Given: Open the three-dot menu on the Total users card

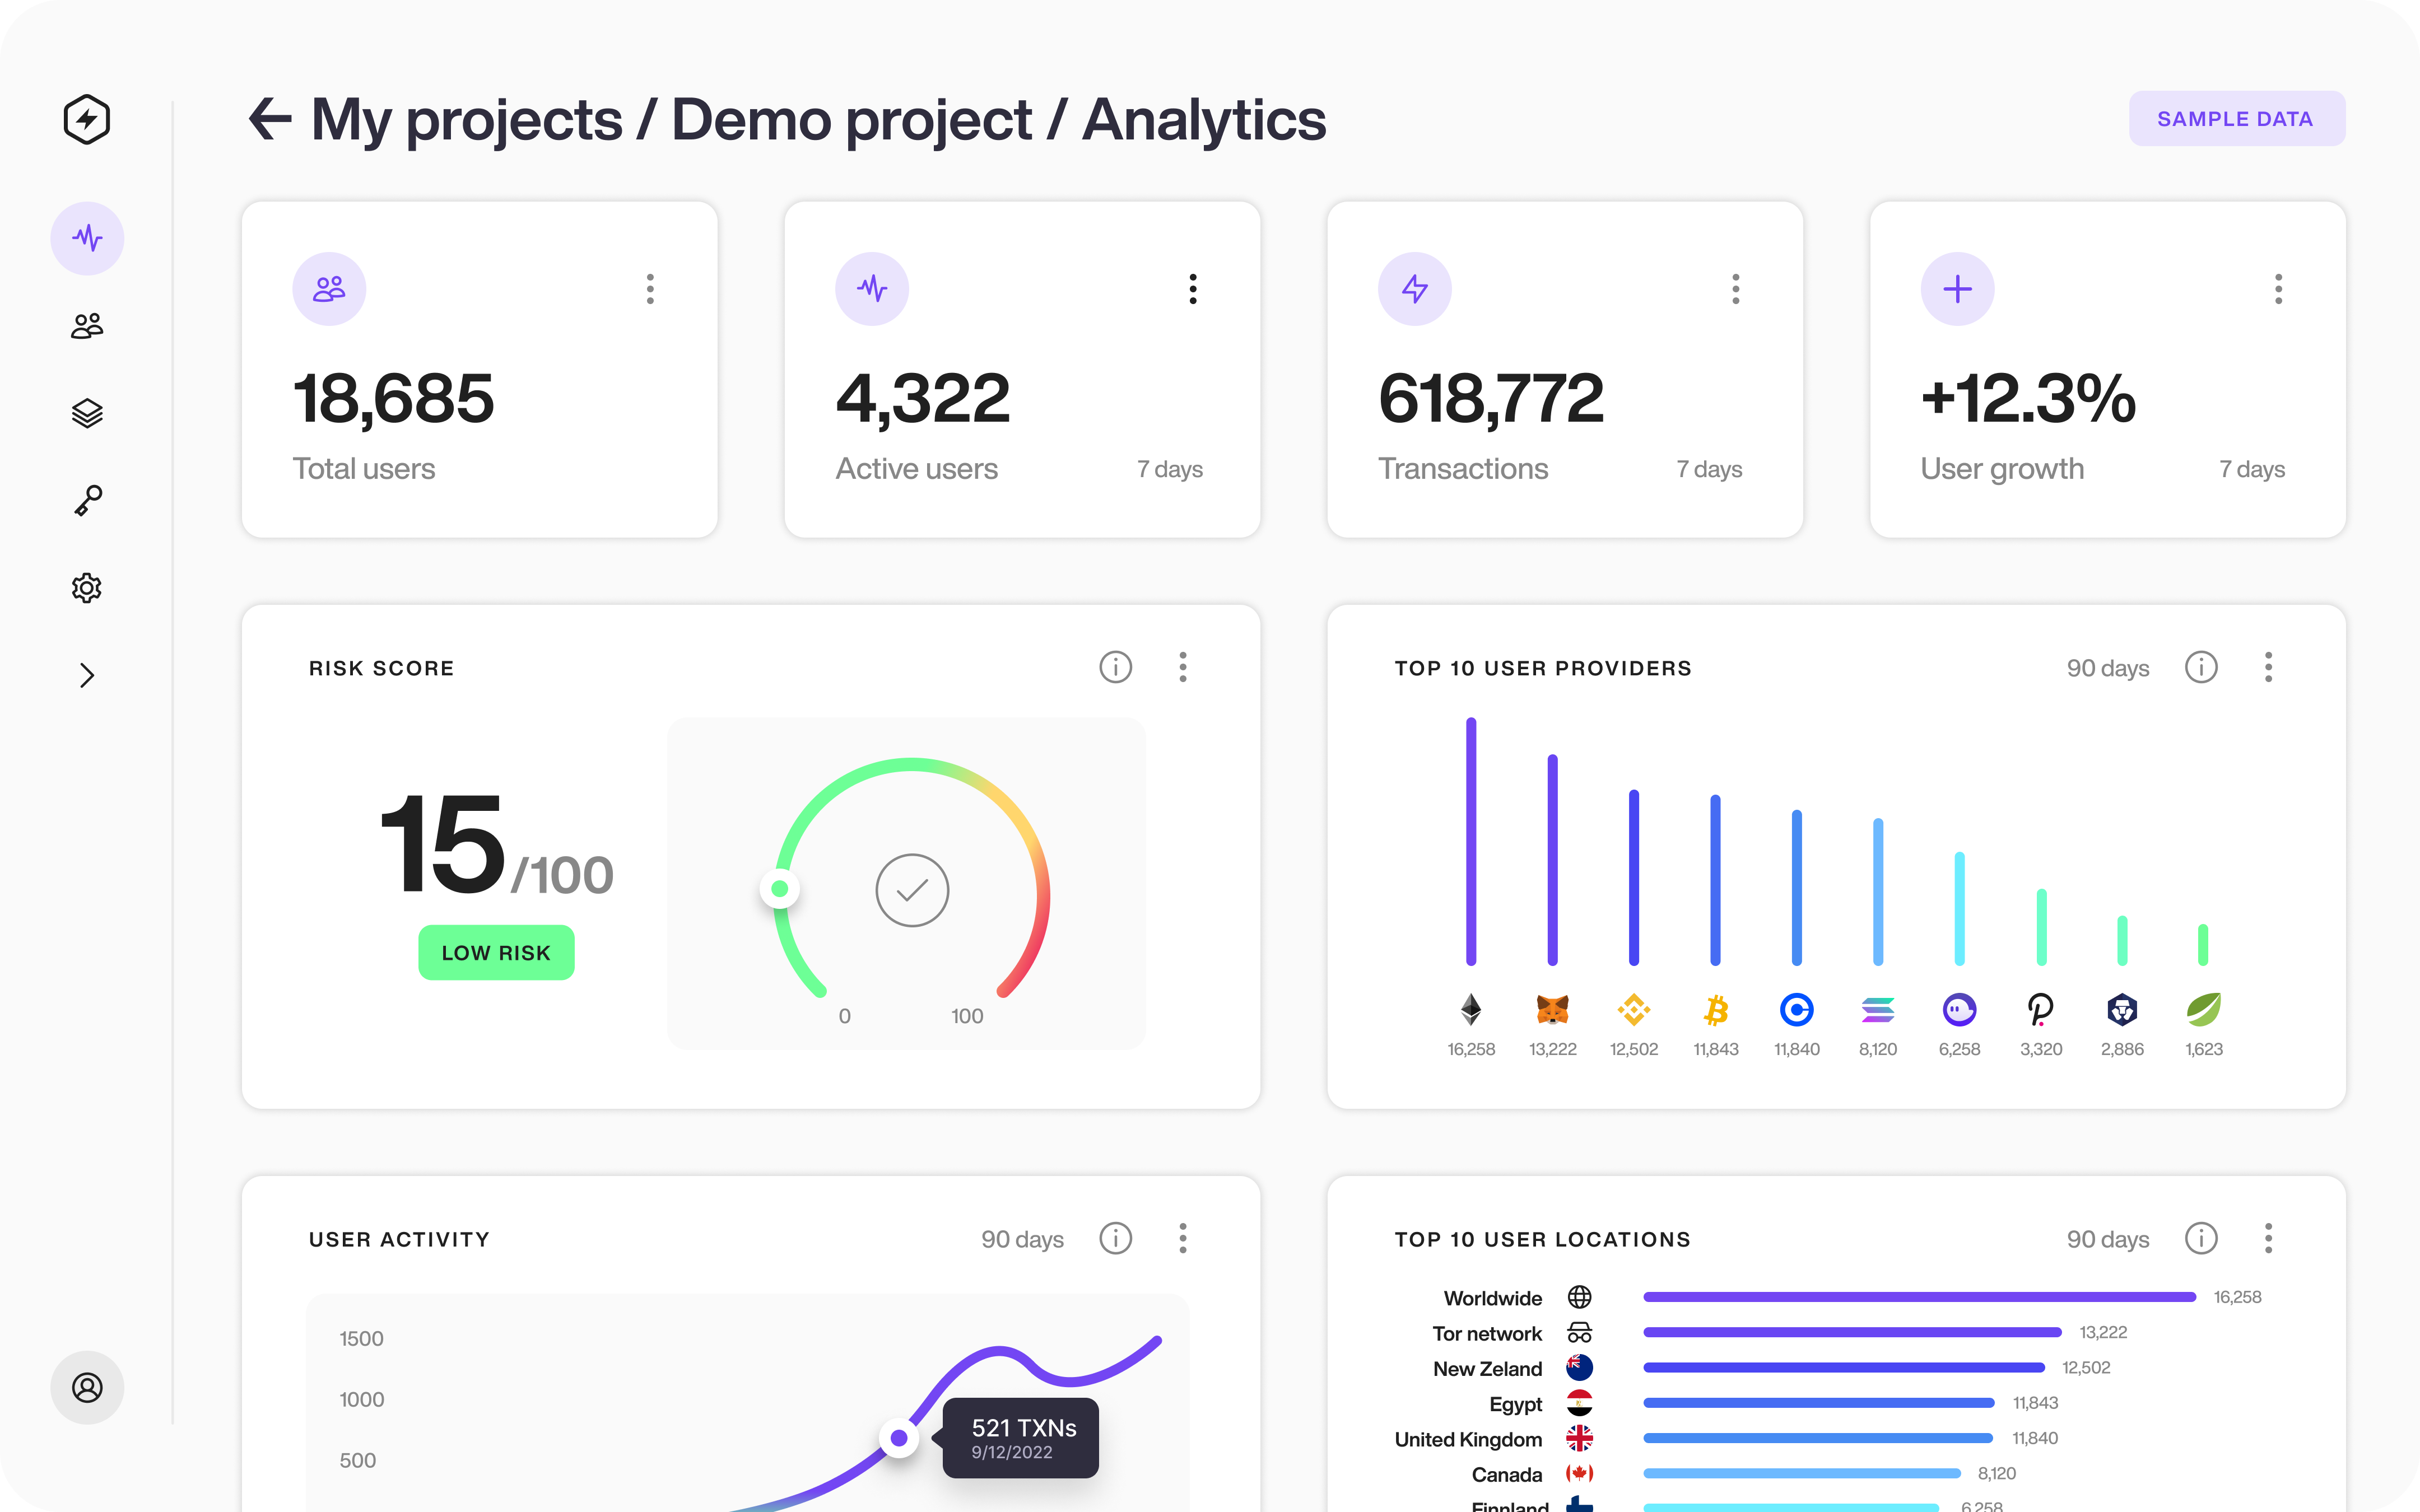Looking at the screenshot, I should click(650, 289).
